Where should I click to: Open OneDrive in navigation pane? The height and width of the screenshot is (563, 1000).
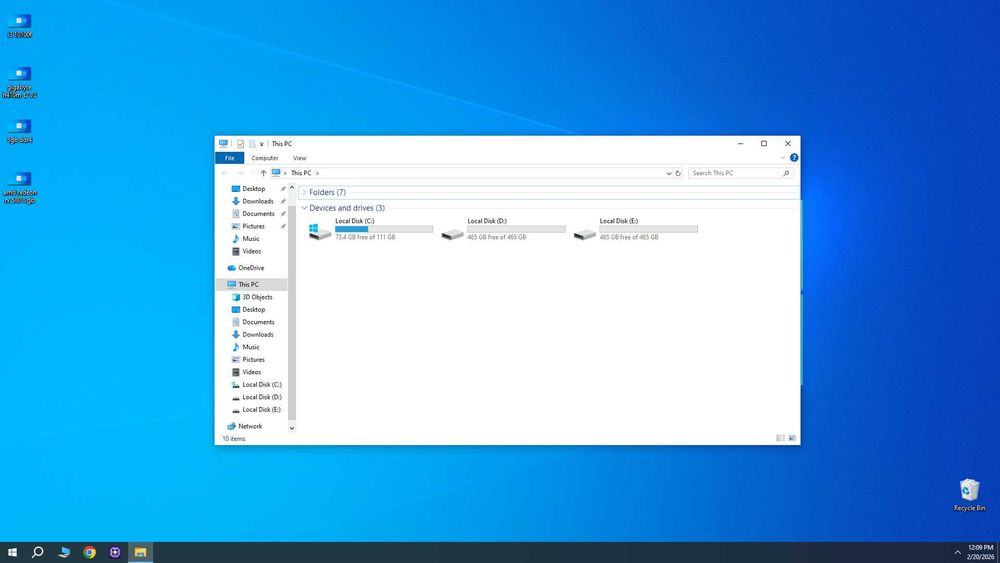click(x=251, y=268)
